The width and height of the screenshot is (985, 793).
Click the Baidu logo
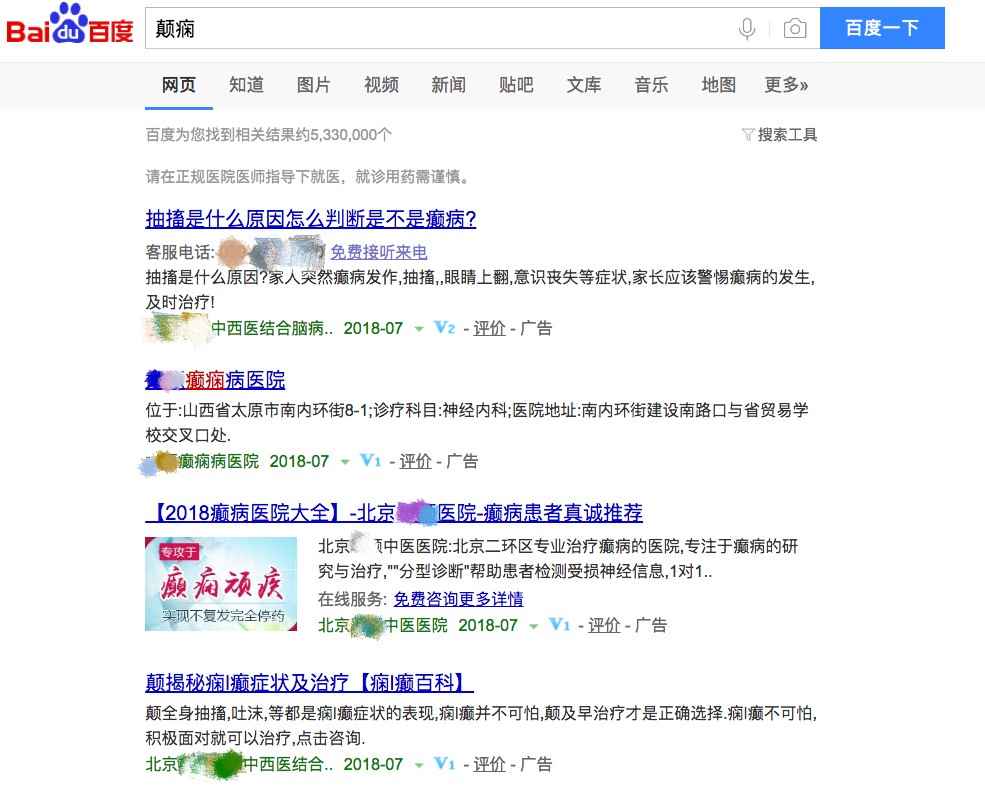(x=68, y=26)
